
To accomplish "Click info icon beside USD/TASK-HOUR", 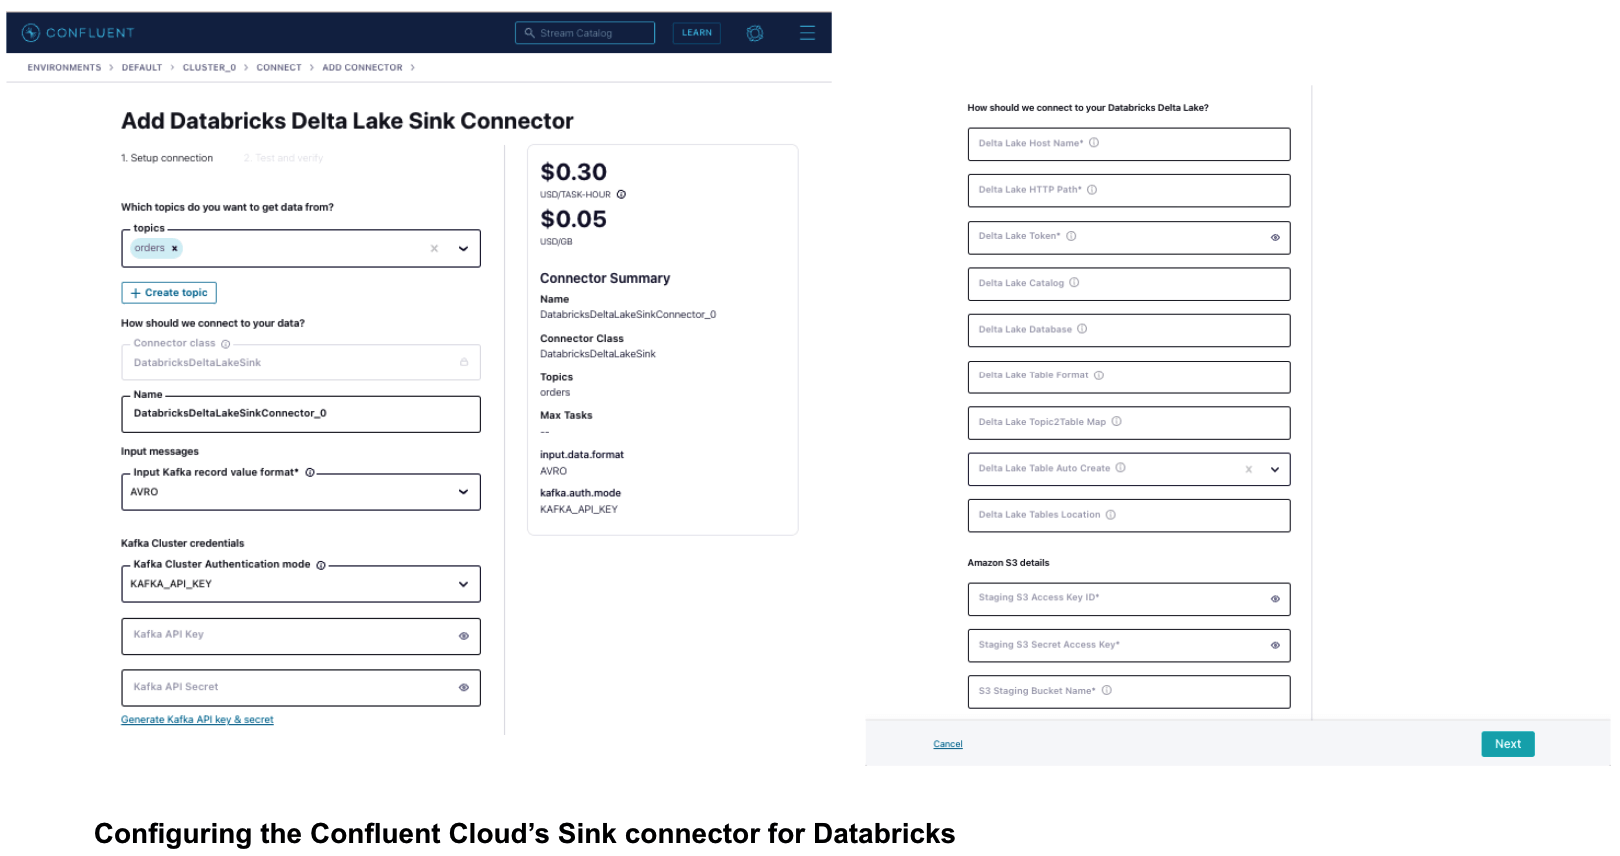I will tap(621, 195).
